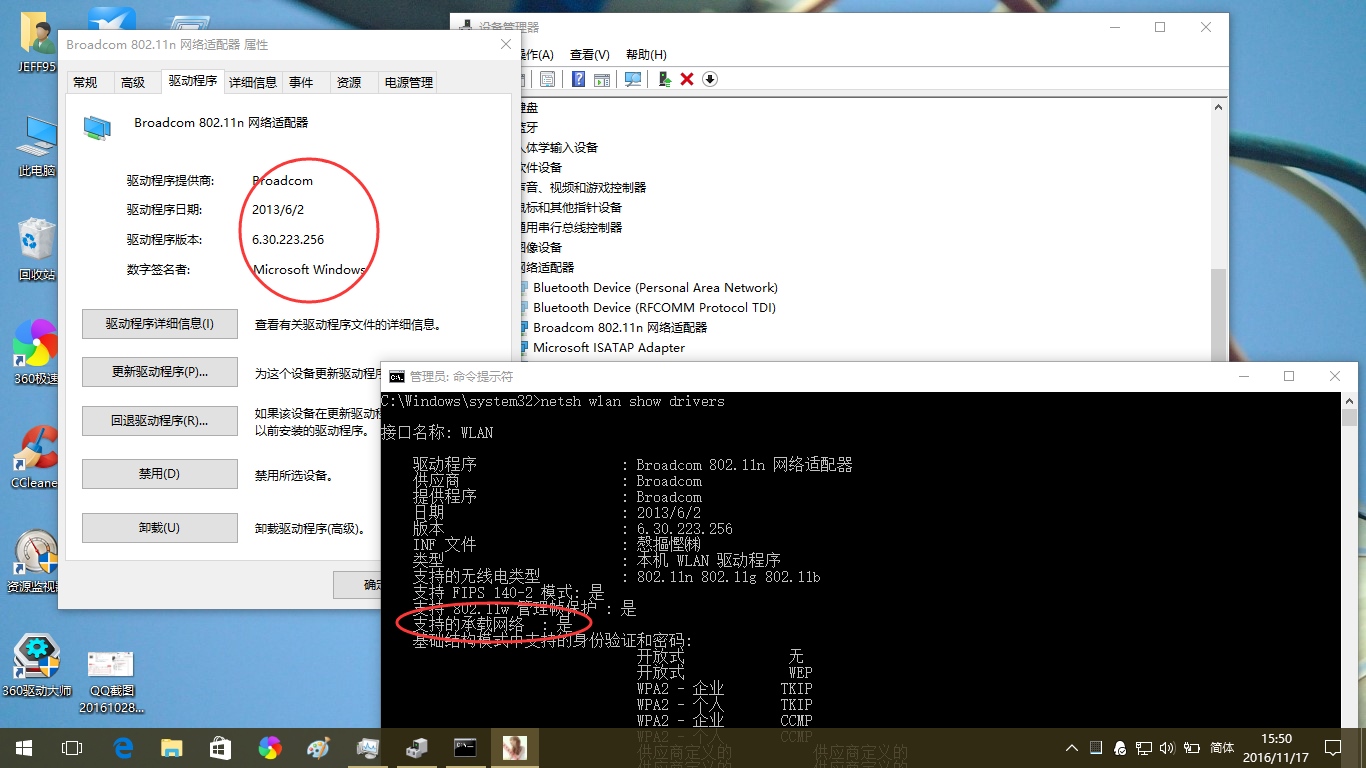1366x768 pixels.
Task: Click the 更新驱动程序(P)... button
Action: coord(160,372)
